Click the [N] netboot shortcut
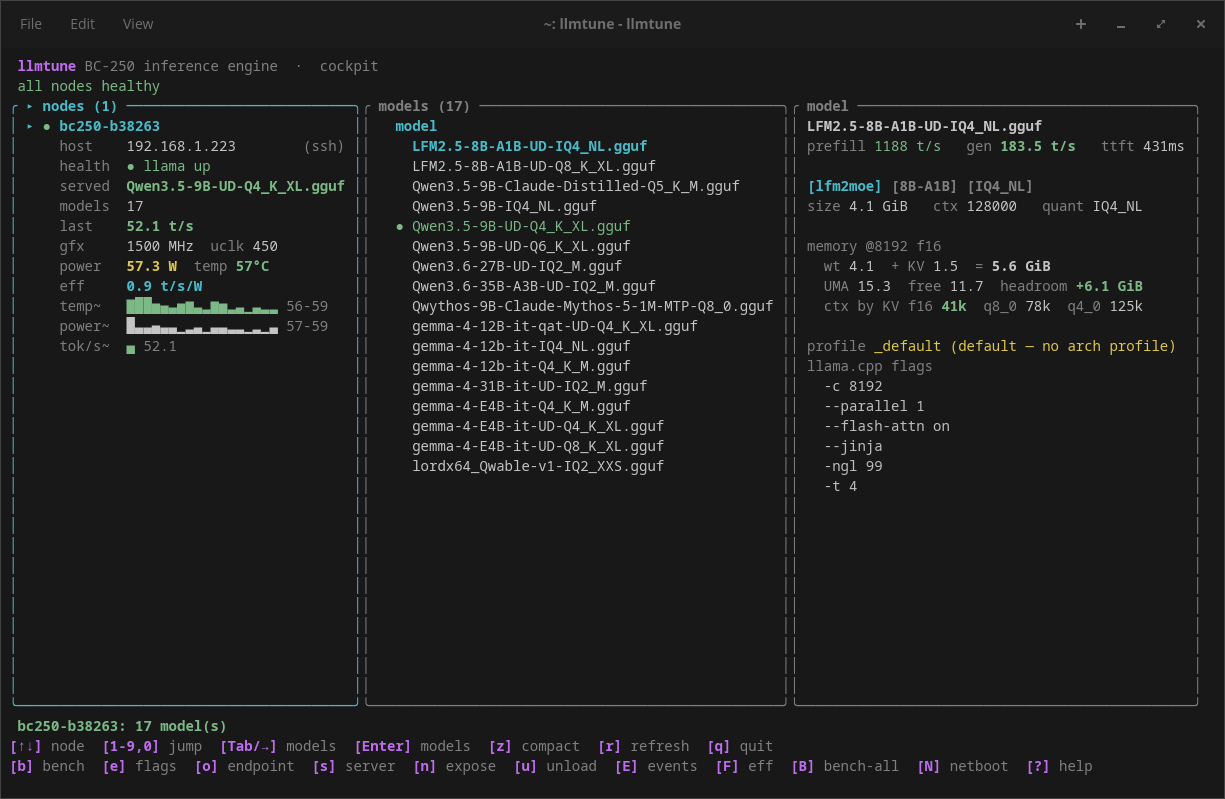 963,766
